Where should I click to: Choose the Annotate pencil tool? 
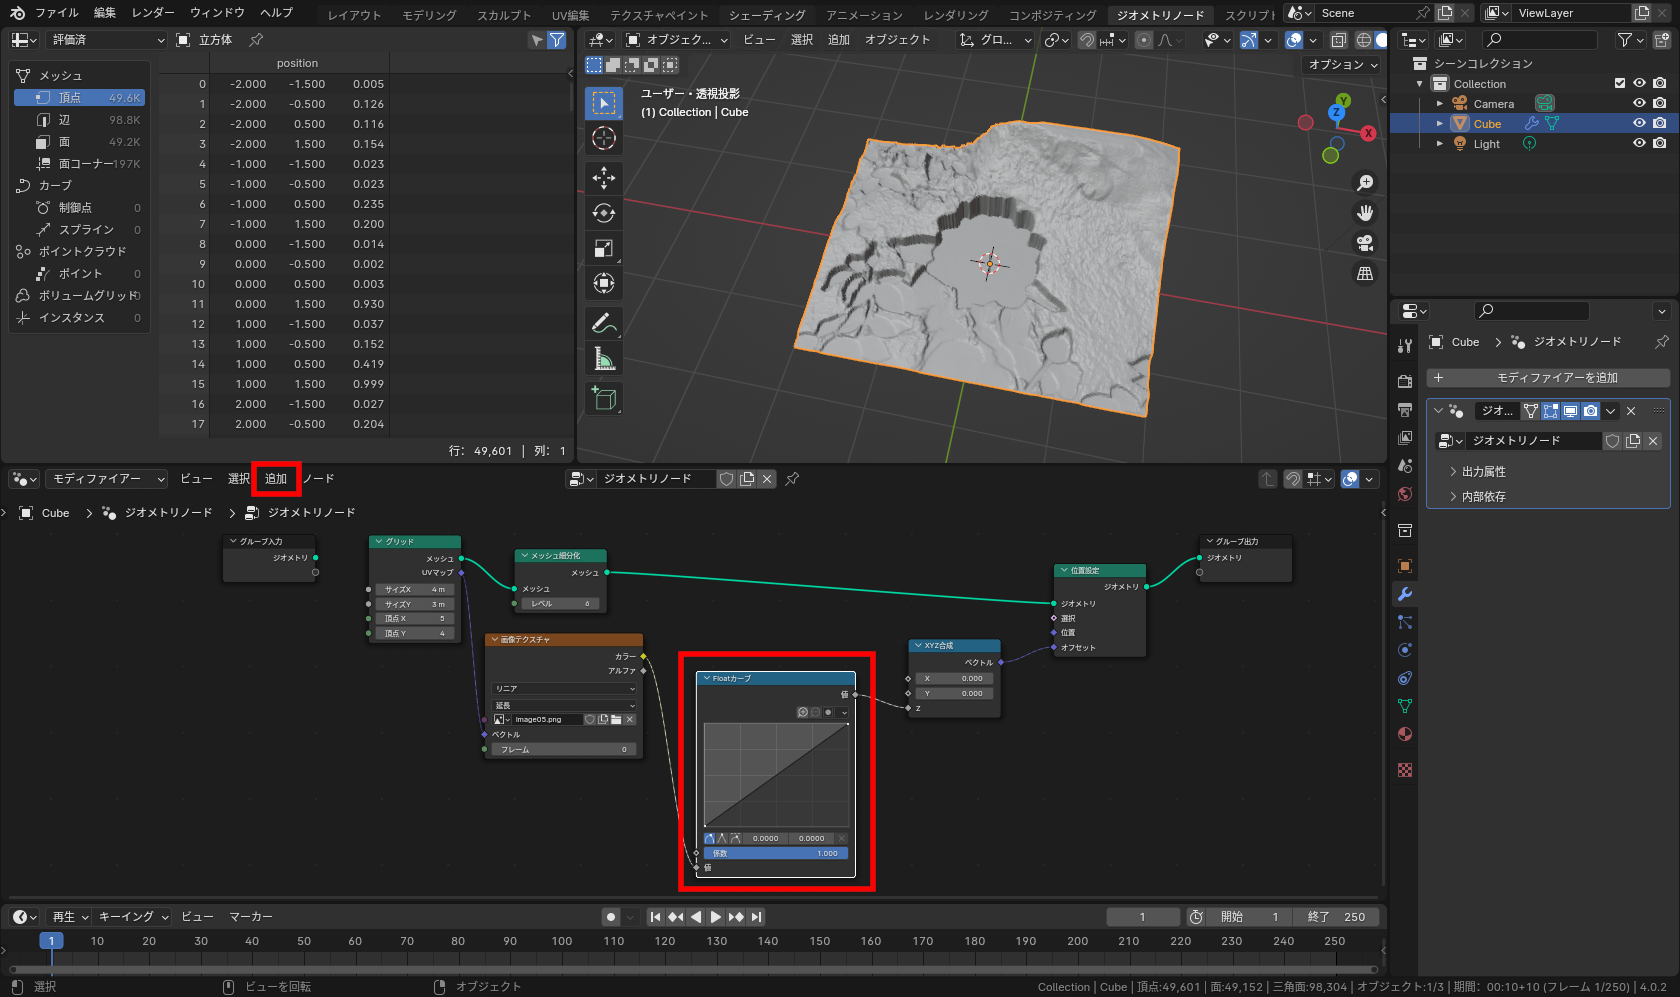tap(603, 323)
